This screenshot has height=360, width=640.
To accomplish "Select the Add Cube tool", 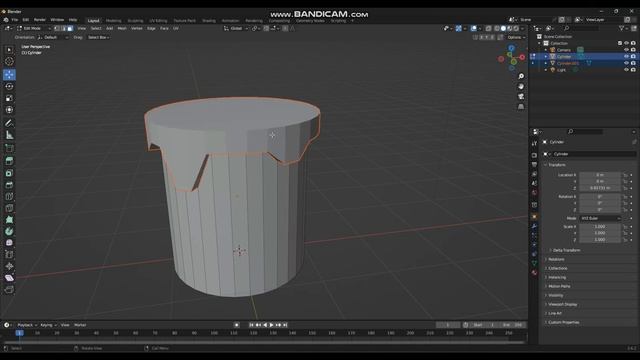I will (x=9, y=148).
